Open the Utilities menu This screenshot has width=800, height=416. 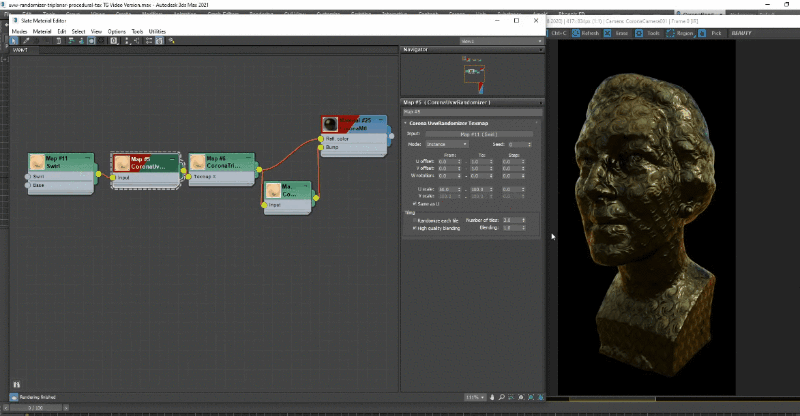(x=157, y=31)
